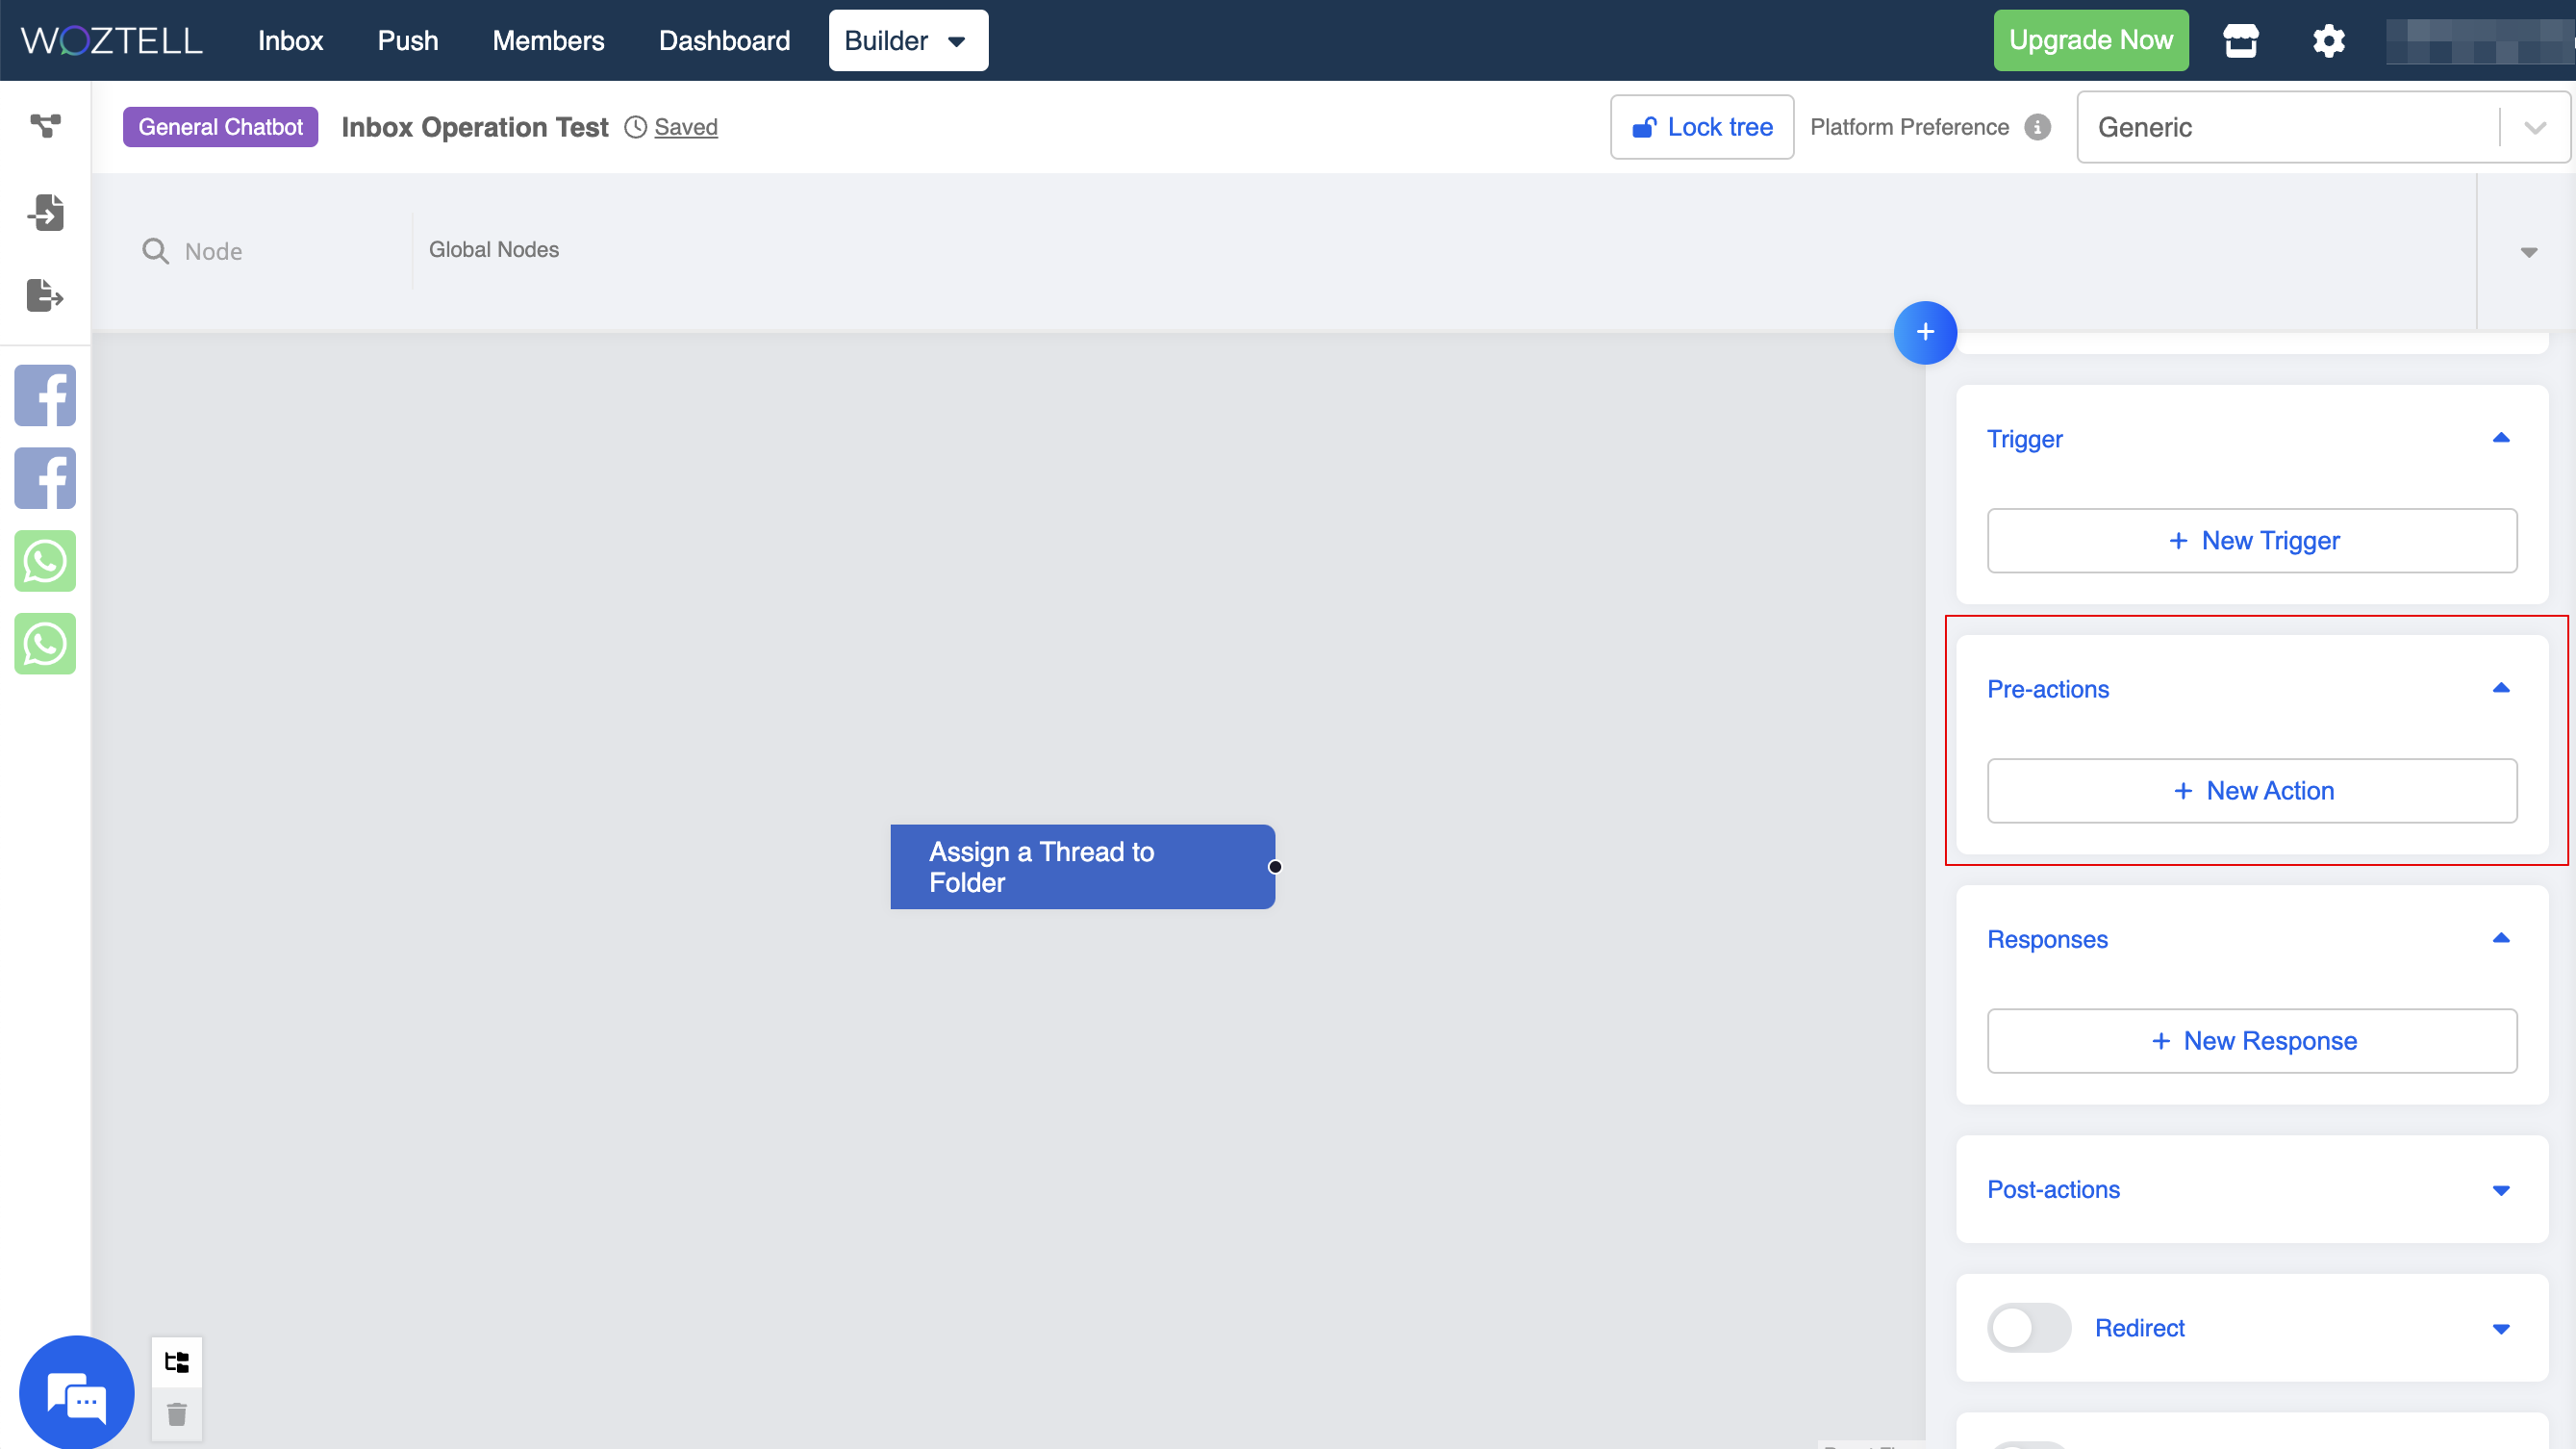Screen dimensions: 2576x1449
Task: Open the Generic platform preference dropdown
Action: [2320, 127]
